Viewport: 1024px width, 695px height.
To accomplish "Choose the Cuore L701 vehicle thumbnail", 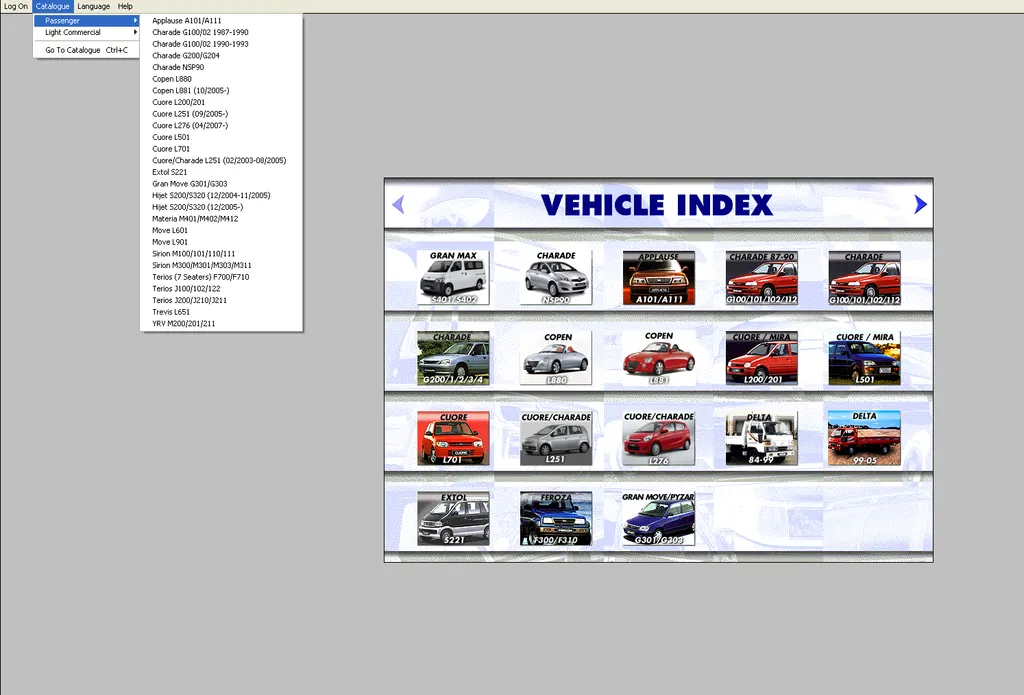I will click(x=453, y=438).
